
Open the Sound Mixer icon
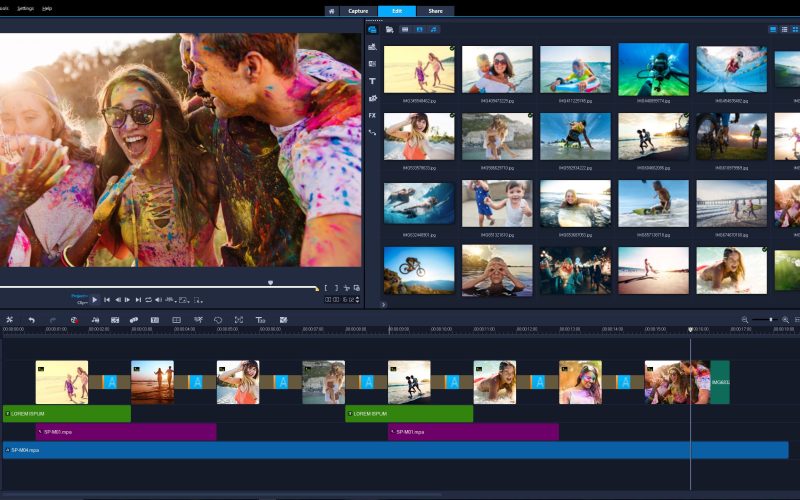click(x=95, y=320)
